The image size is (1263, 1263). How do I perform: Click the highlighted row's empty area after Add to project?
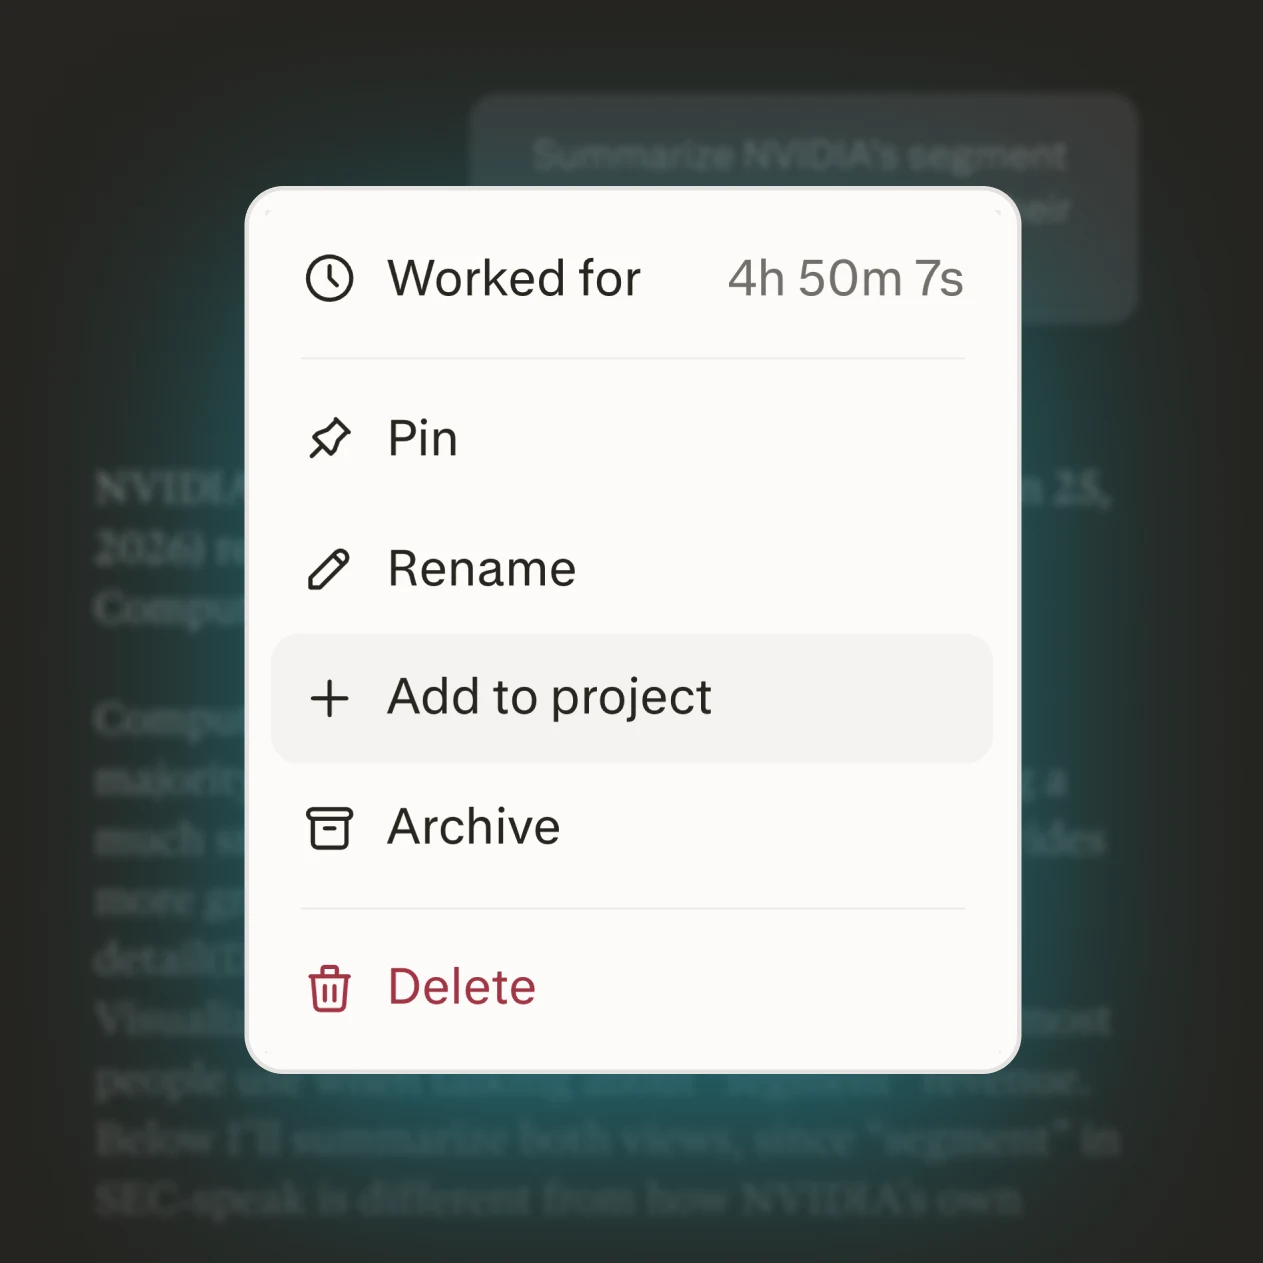click(x=850, y=698)
